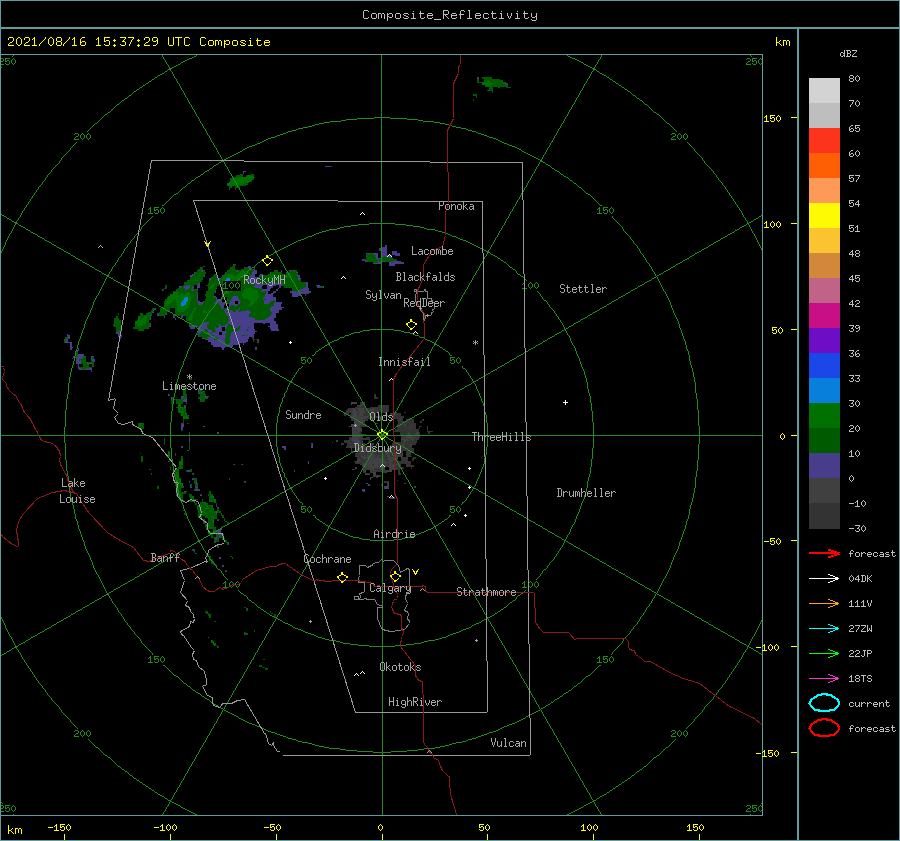Click the HighRiver label

click(415, 702)
